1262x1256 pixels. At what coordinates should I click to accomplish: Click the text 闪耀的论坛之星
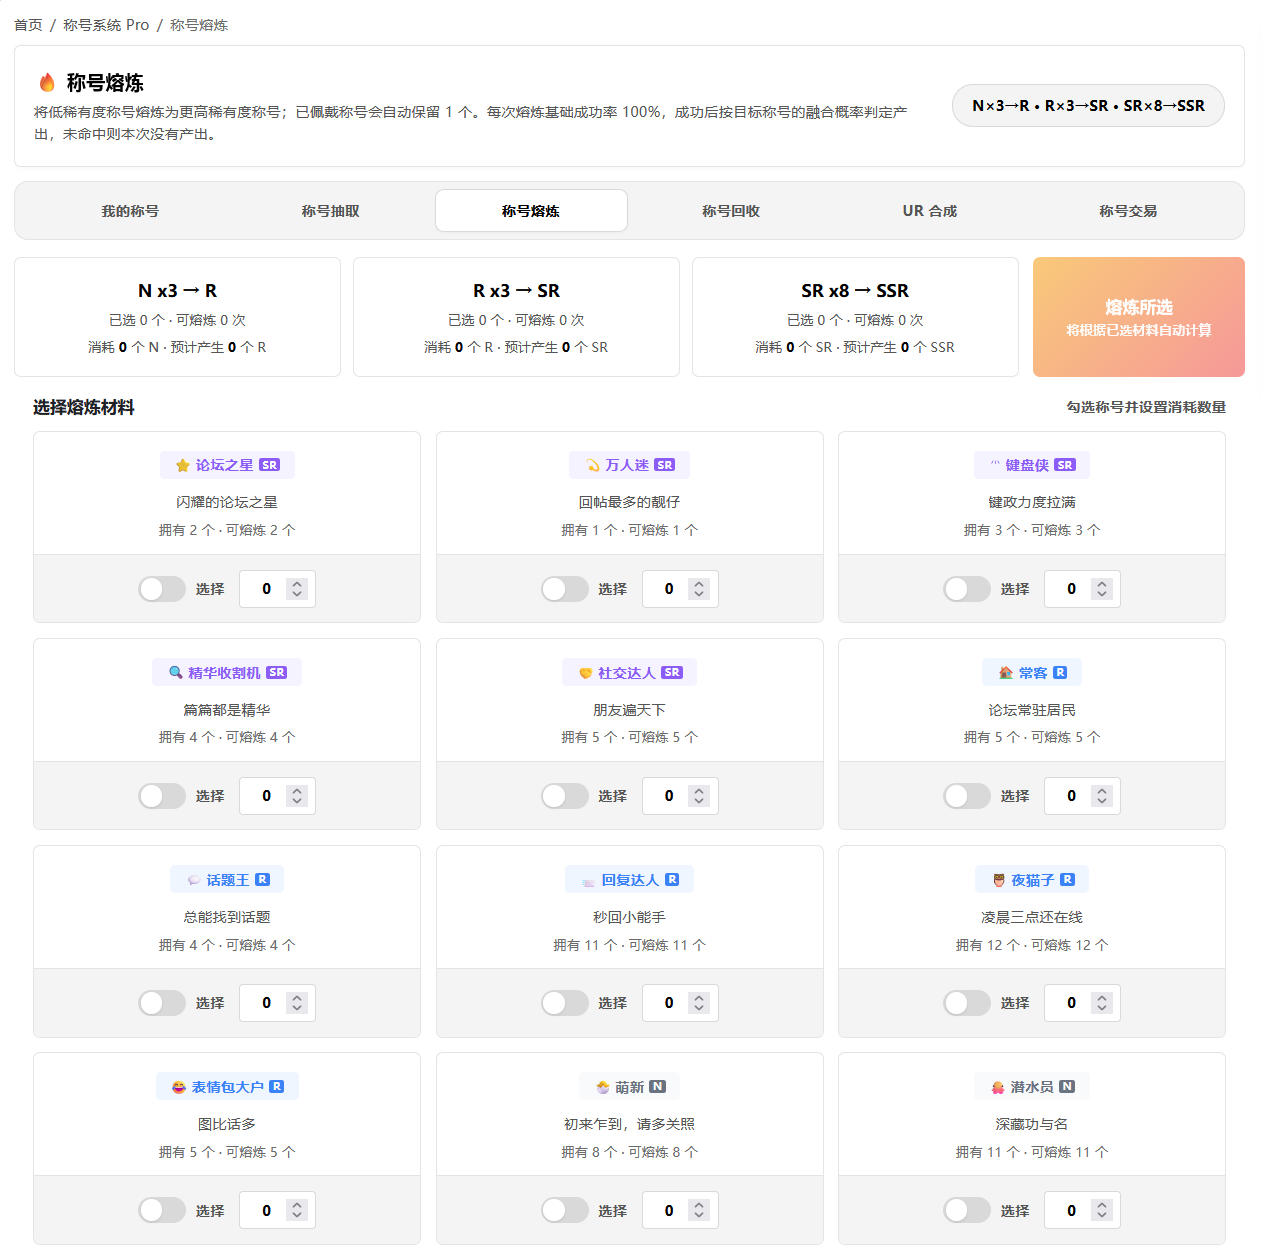227,502
